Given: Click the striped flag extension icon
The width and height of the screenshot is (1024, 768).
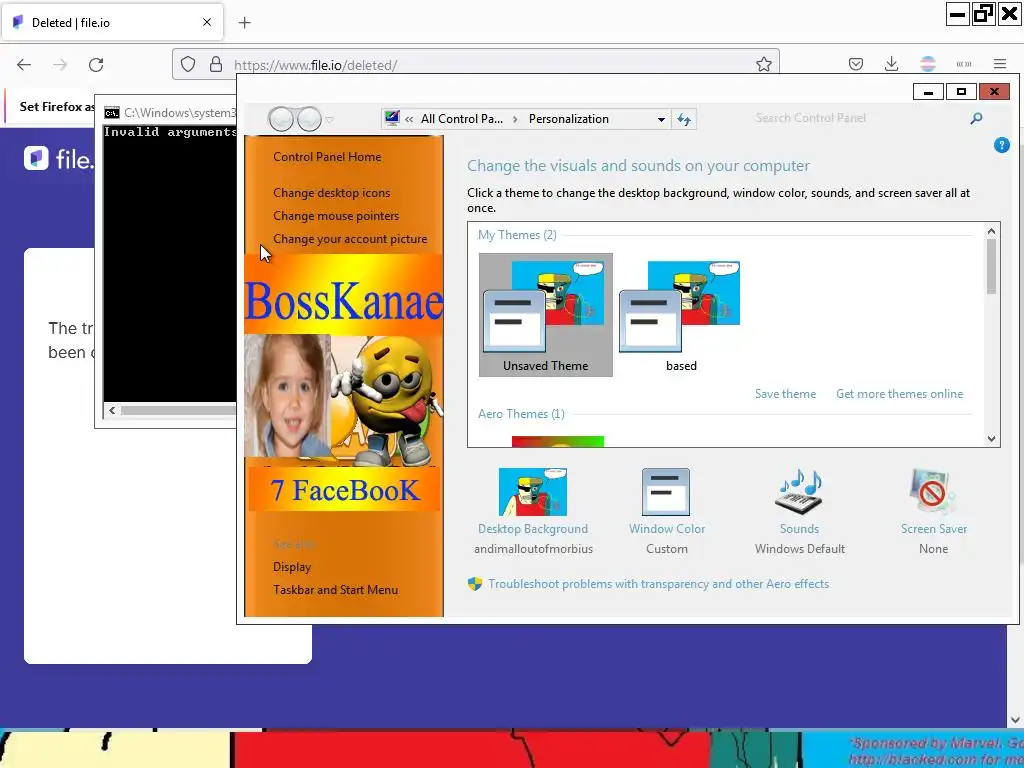Looking at the screenshot, I should click(927, 64).
